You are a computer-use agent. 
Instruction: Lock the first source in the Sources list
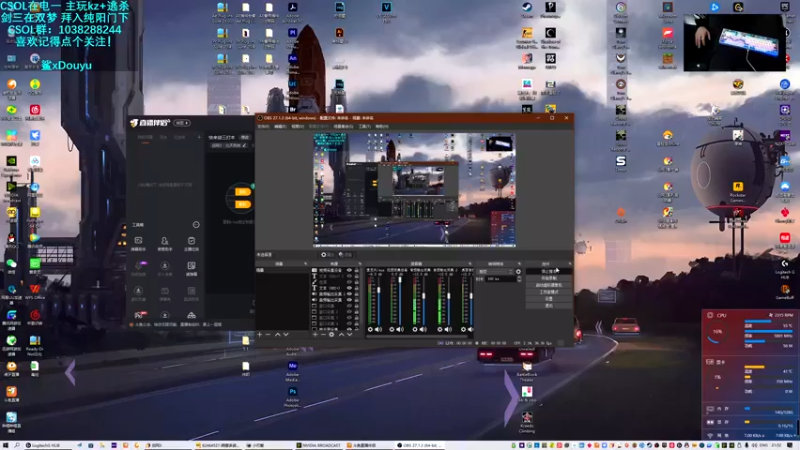359,271
